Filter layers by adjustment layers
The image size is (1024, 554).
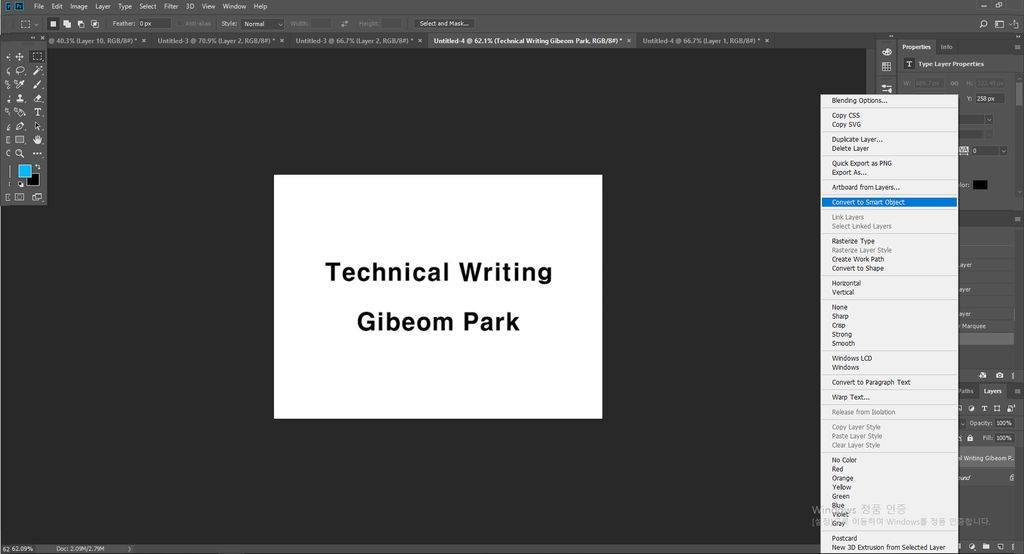tap(972, 408)
